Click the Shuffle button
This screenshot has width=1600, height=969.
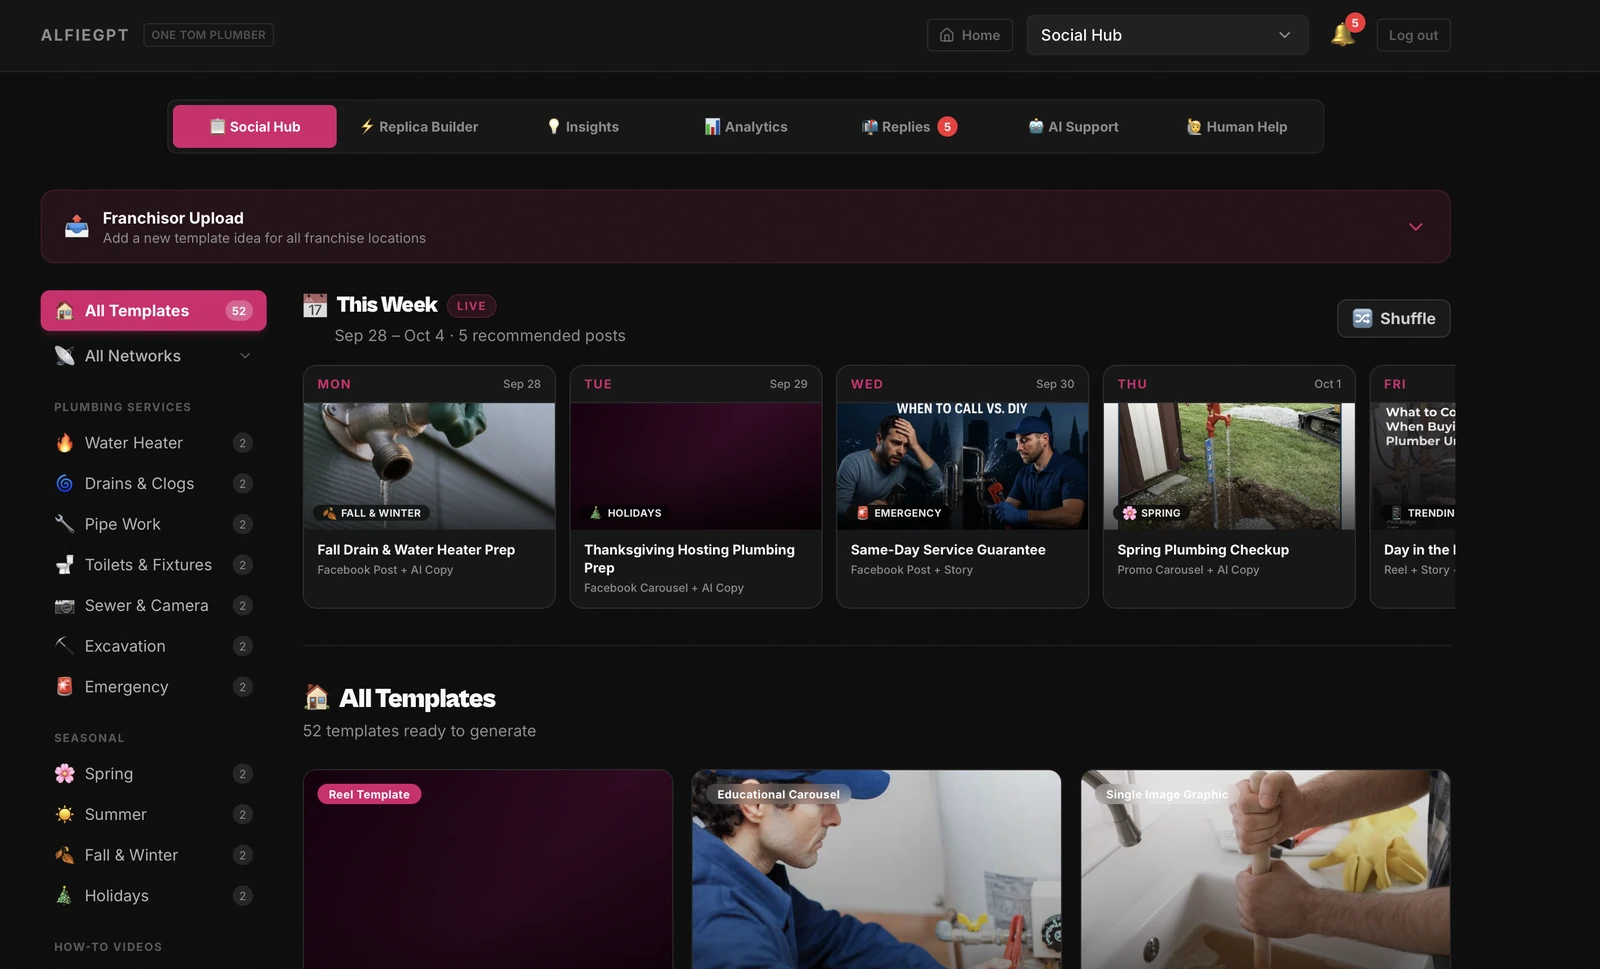pyautogui.click(x=1394, y=318)
